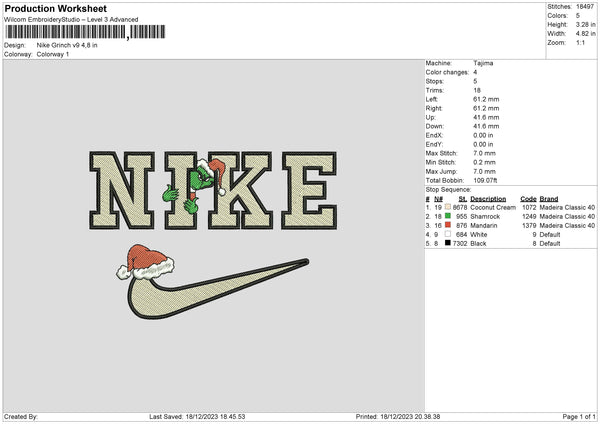Click the 'Code' column header

pyautogui.click(x=528, y=199)
